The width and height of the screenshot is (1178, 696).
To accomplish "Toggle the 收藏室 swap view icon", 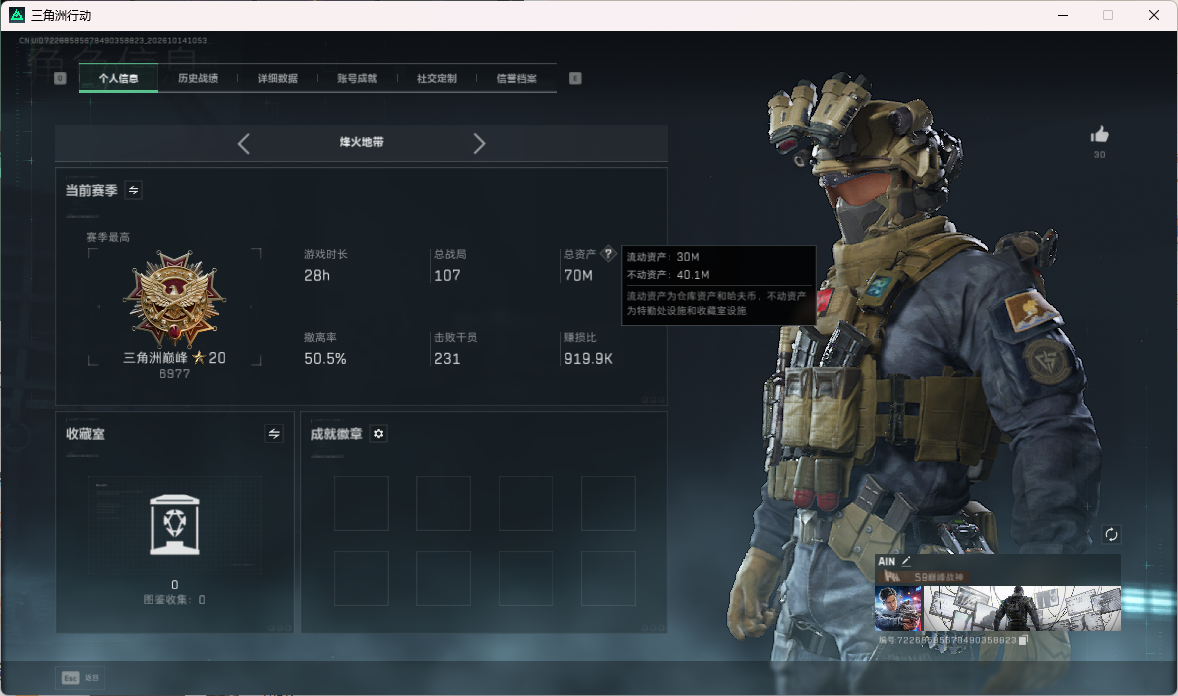I will tap(274, 434).
